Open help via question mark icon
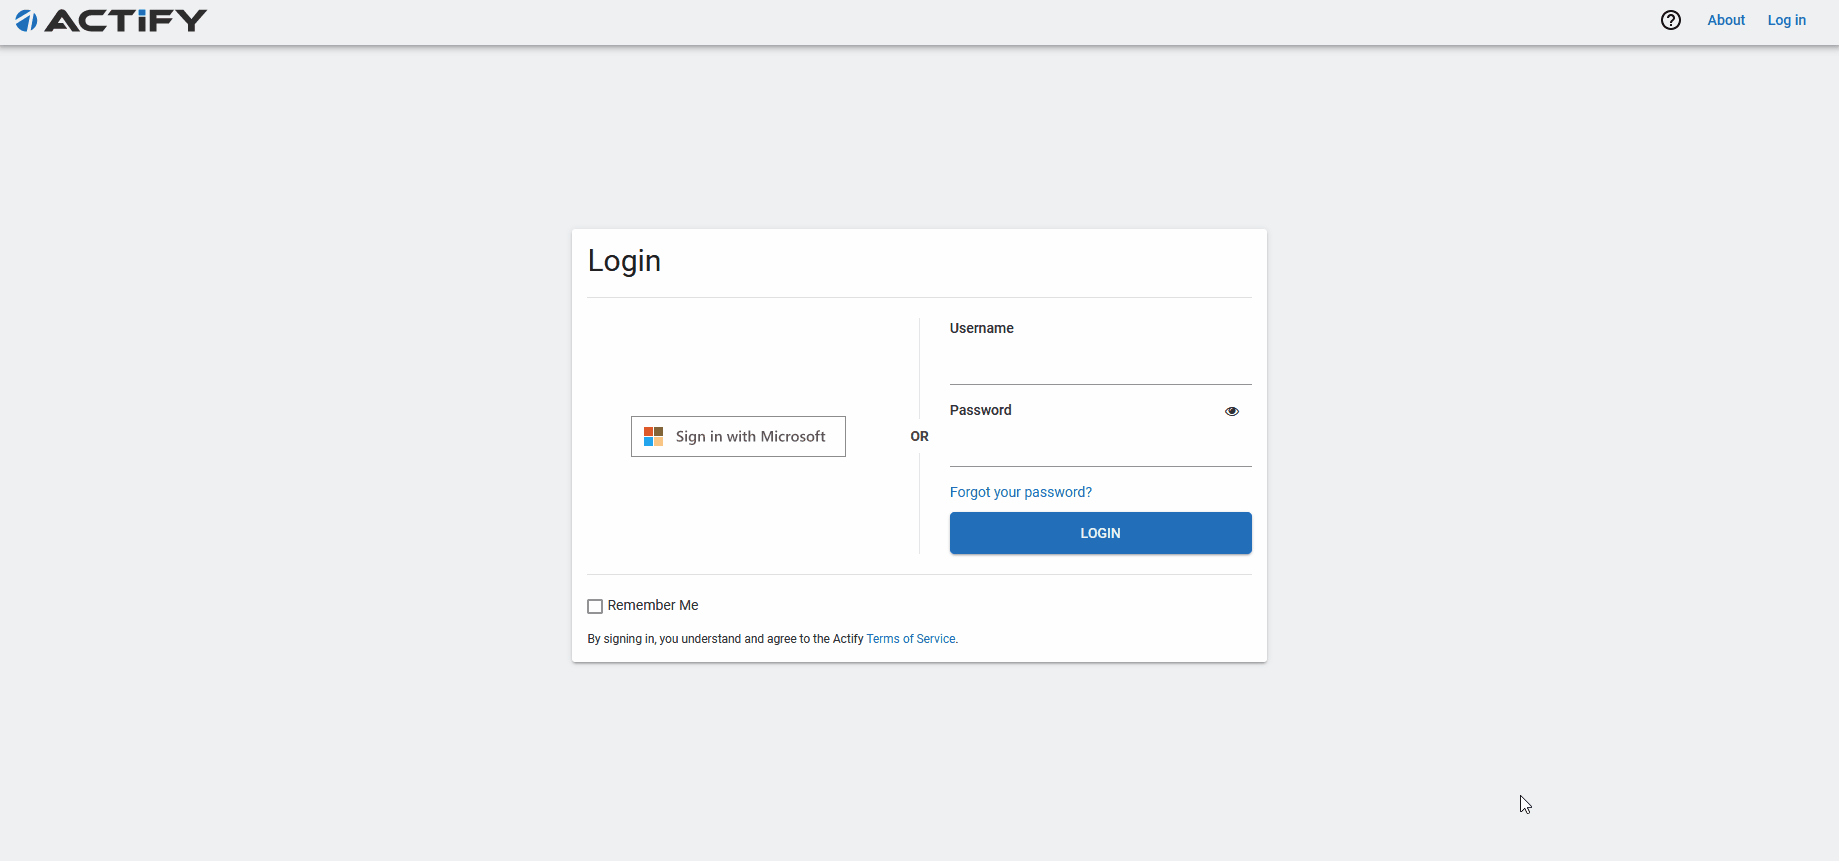Screen dimensions: 1839x861 tap(1670, 20)
